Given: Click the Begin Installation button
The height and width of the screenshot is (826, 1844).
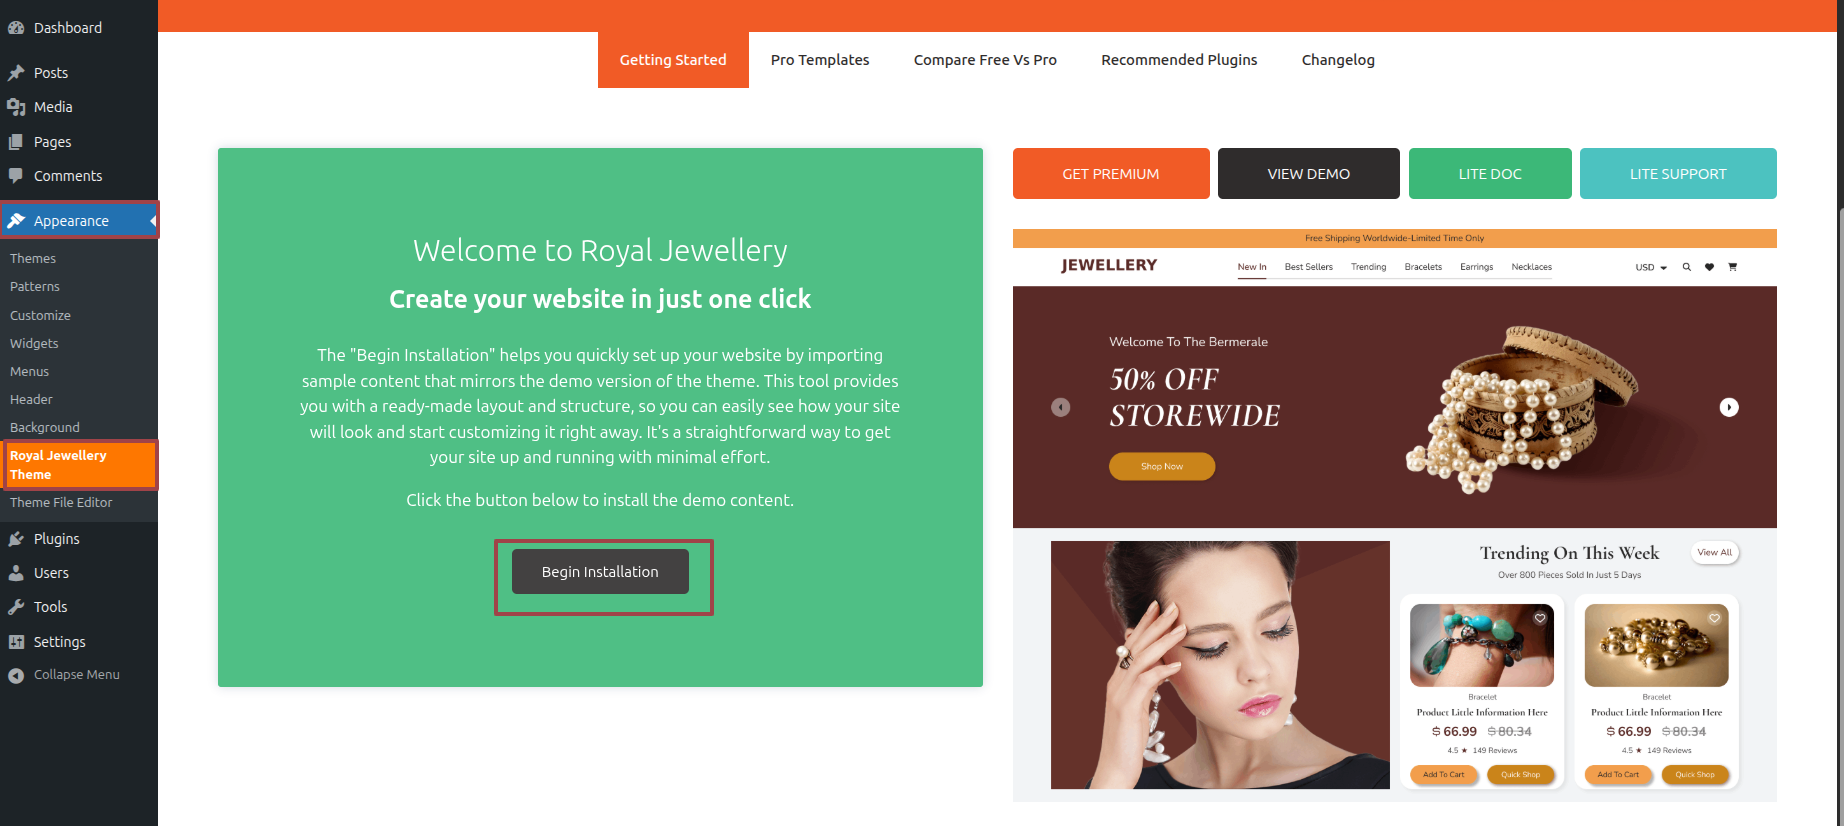Looking at the screenshot, I should click(x=600, y=572).
